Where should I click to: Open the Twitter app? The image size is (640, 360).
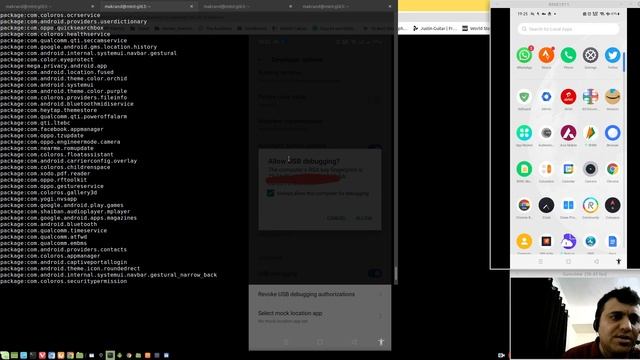pos(612,55)
